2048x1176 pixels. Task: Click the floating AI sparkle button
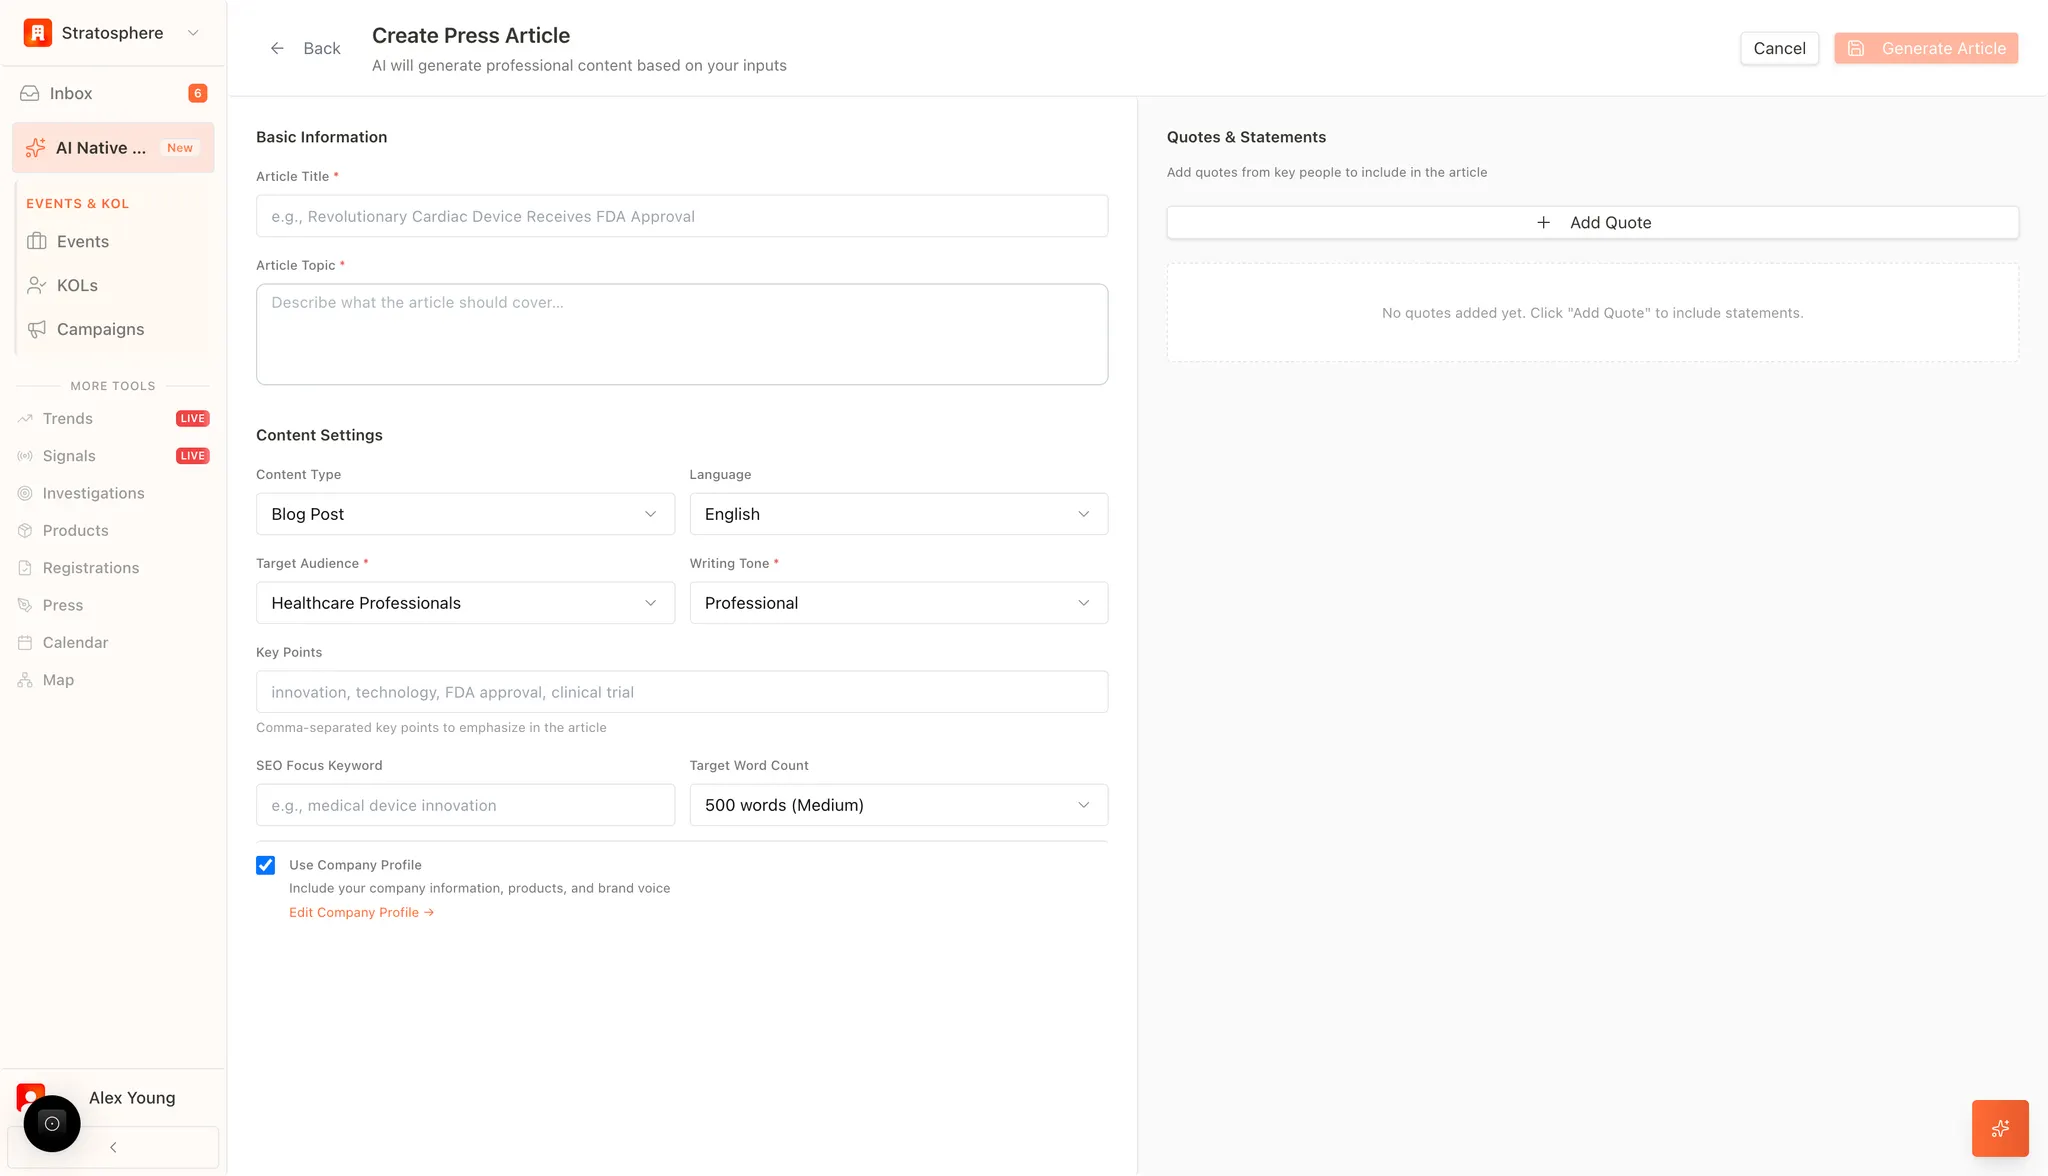pos(2000,1128)
